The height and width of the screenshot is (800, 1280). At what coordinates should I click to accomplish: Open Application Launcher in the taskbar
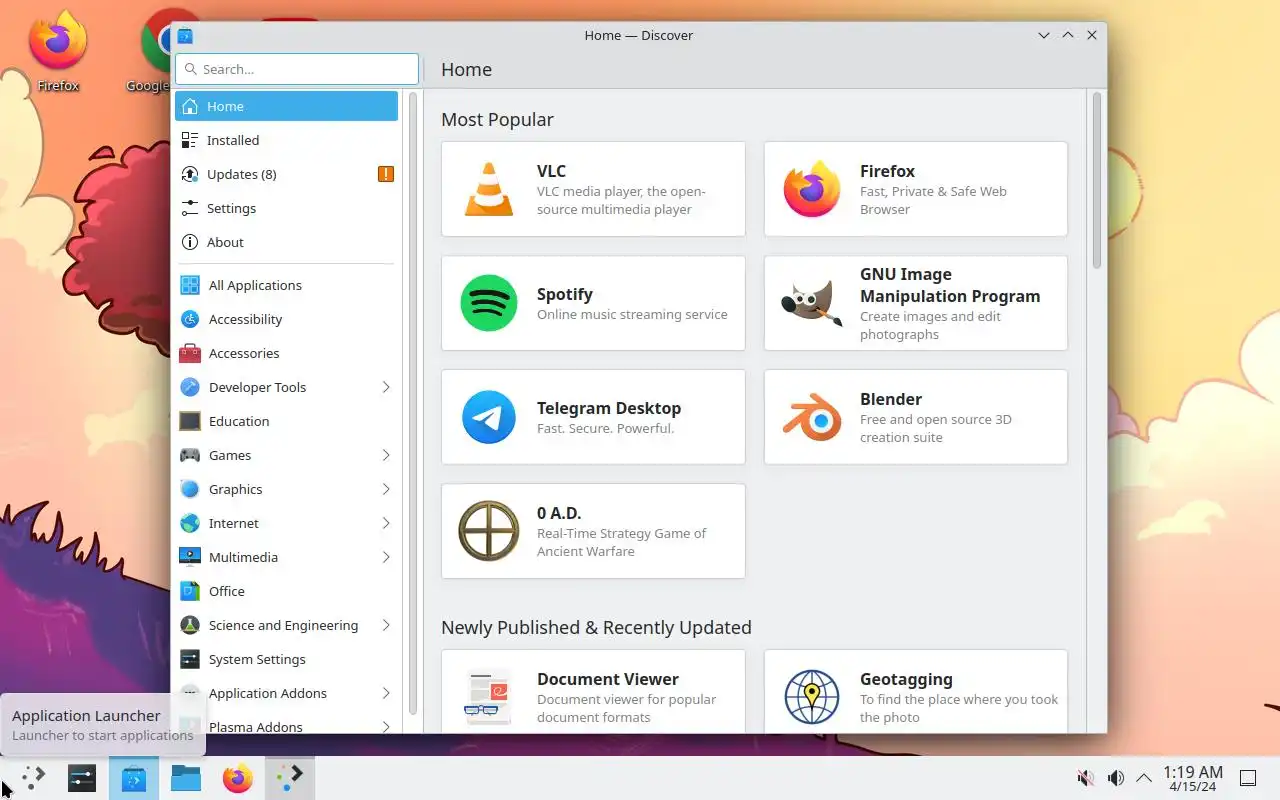coord(32,778)
